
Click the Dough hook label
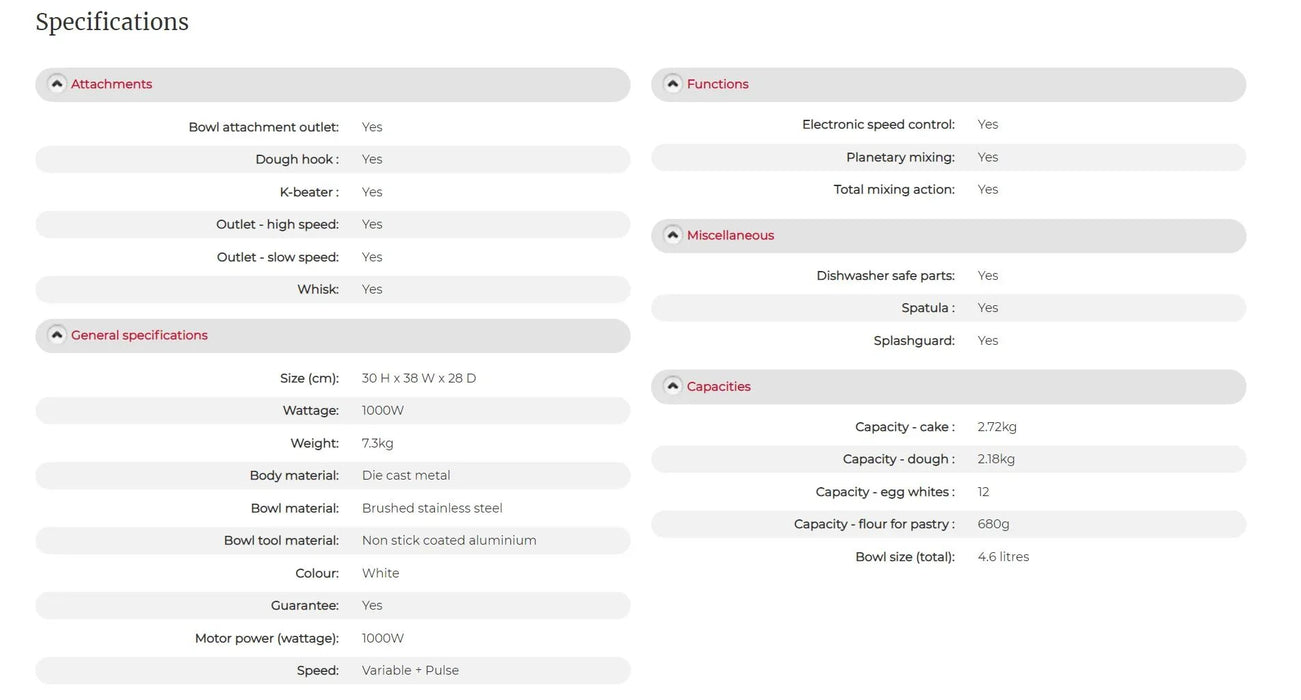297,159
